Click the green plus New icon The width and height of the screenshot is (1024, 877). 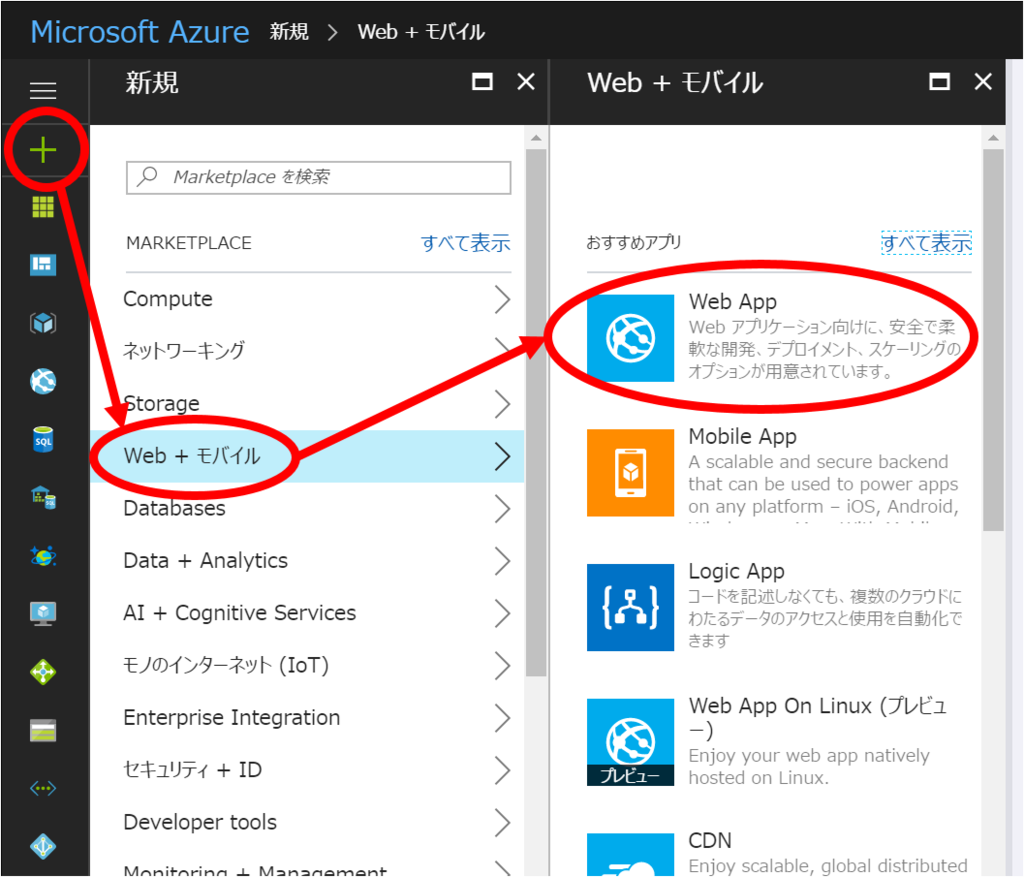43,150
